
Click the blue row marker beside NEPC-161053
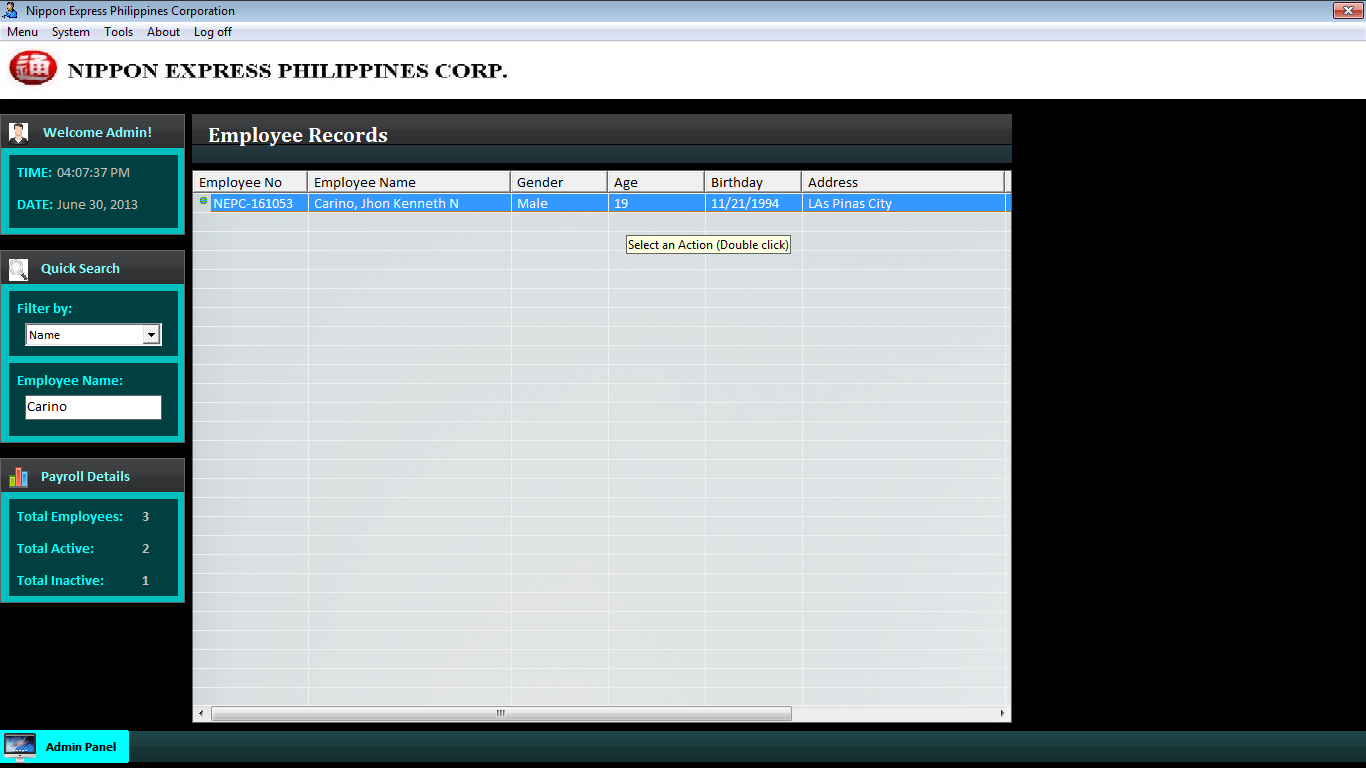204,201
